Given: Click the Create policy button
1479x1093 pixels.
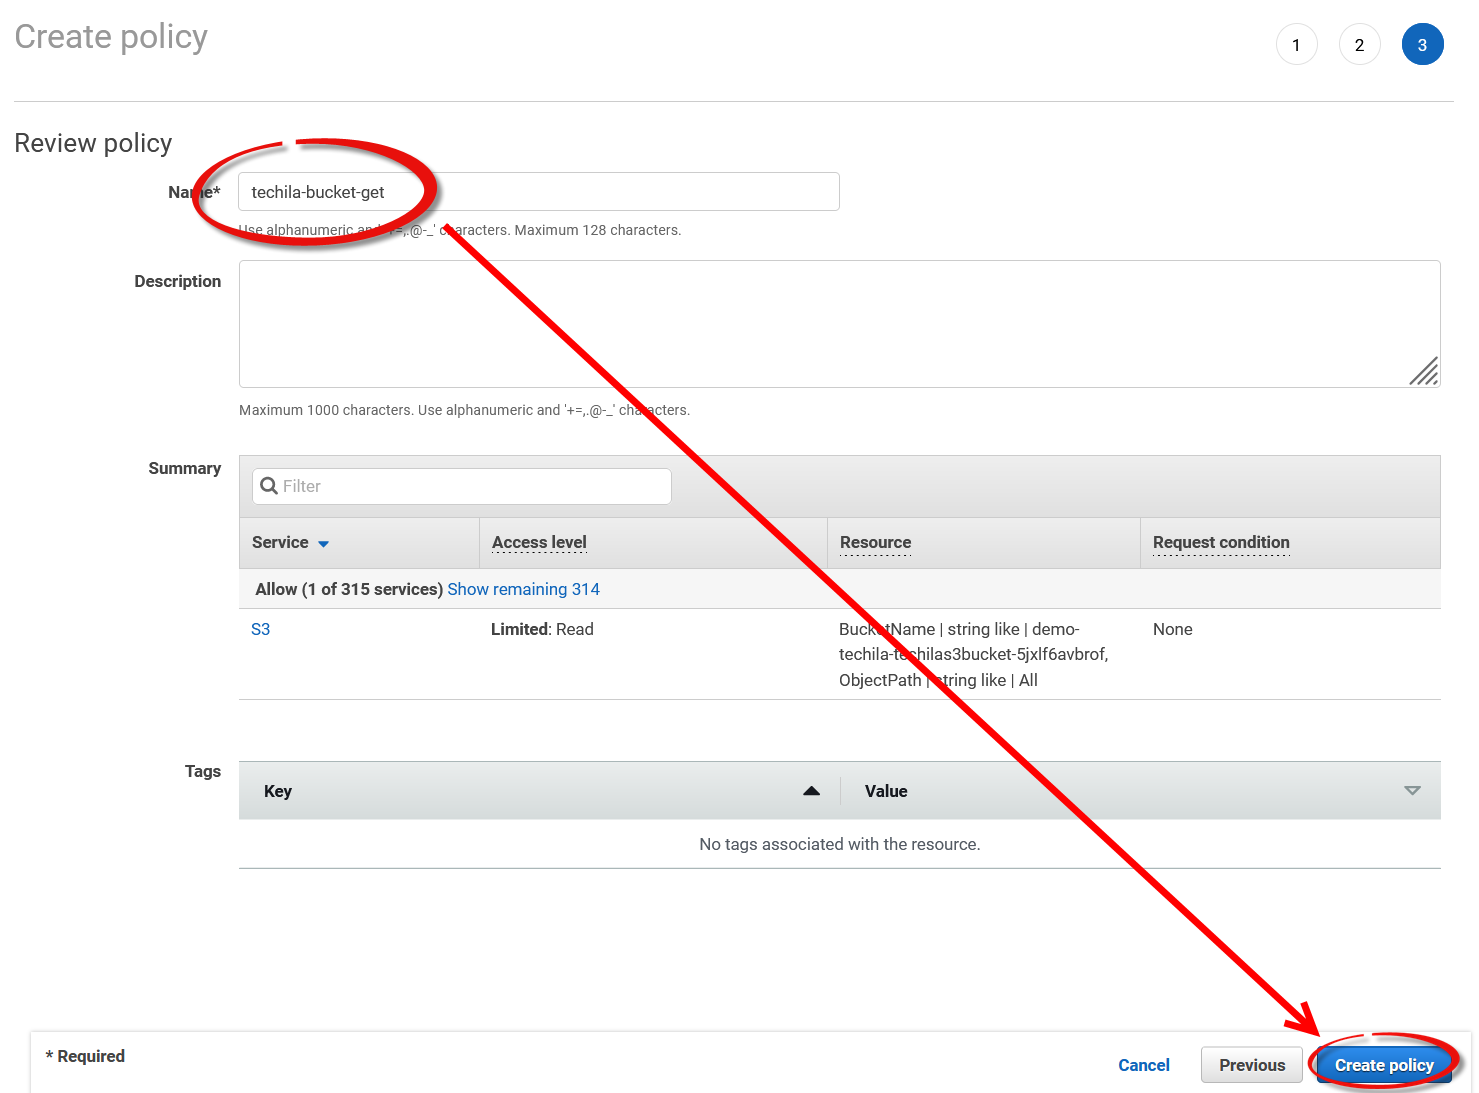Looking at the screenshot, I should point(1383,1065).
